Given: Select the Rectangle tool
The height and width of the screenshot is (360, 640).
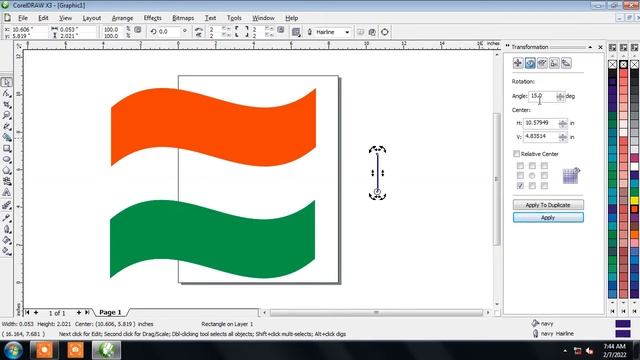Looking at the screenshot, I should [x=7, y=149].
